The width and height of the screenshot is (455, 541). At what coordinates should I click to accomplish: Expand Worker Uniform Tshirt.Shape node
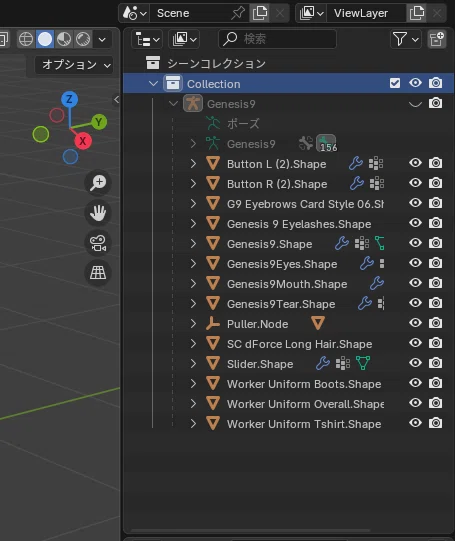193,424
